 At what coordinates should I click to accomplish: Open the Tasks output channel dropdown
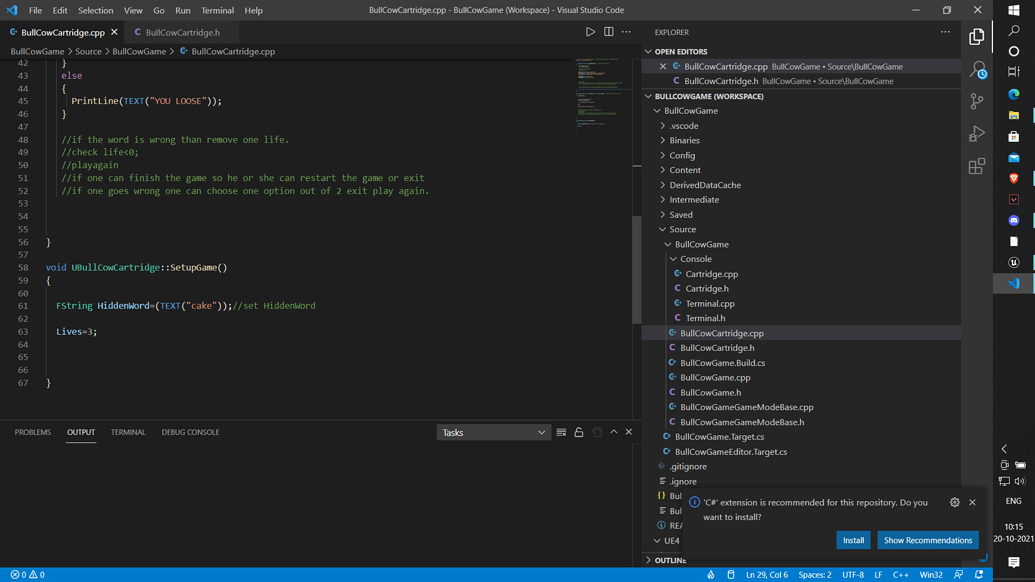click(493, 432)
